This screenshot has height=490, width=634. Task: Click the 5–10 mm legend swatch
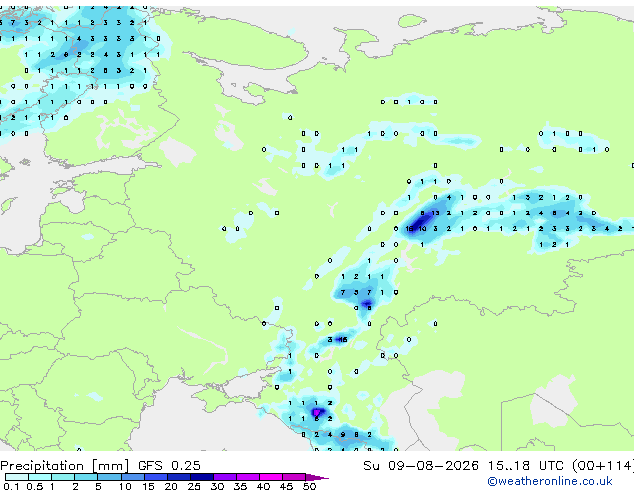pyautogui.click(x=109, y=477)
